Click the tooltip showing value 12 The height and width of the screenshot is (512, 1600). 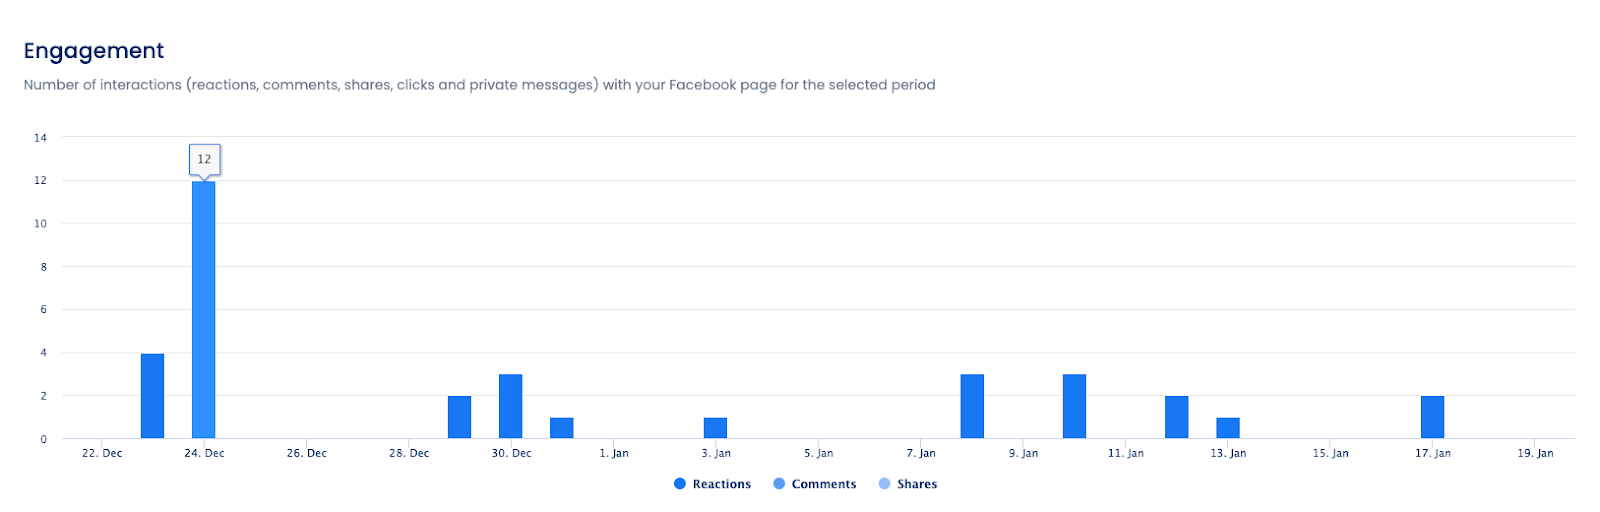[204, 159]
